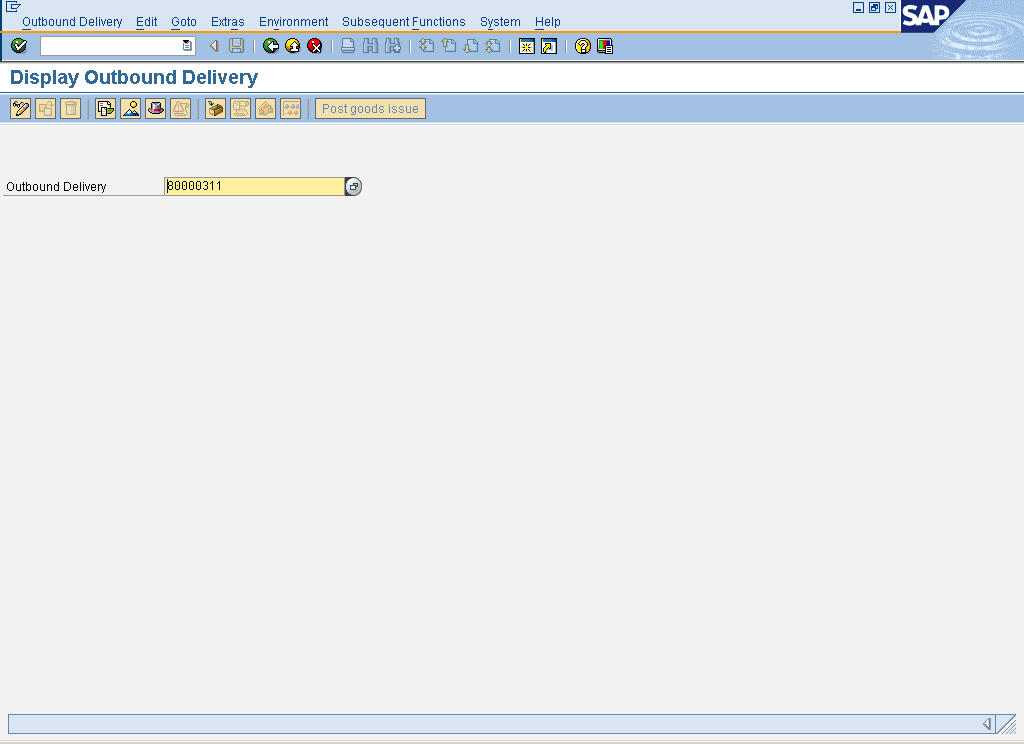Click the greyed Serial Numbers icon
Image resolution: width=1024 pixels, height=744 pixels.
click(x=291, y=108)
